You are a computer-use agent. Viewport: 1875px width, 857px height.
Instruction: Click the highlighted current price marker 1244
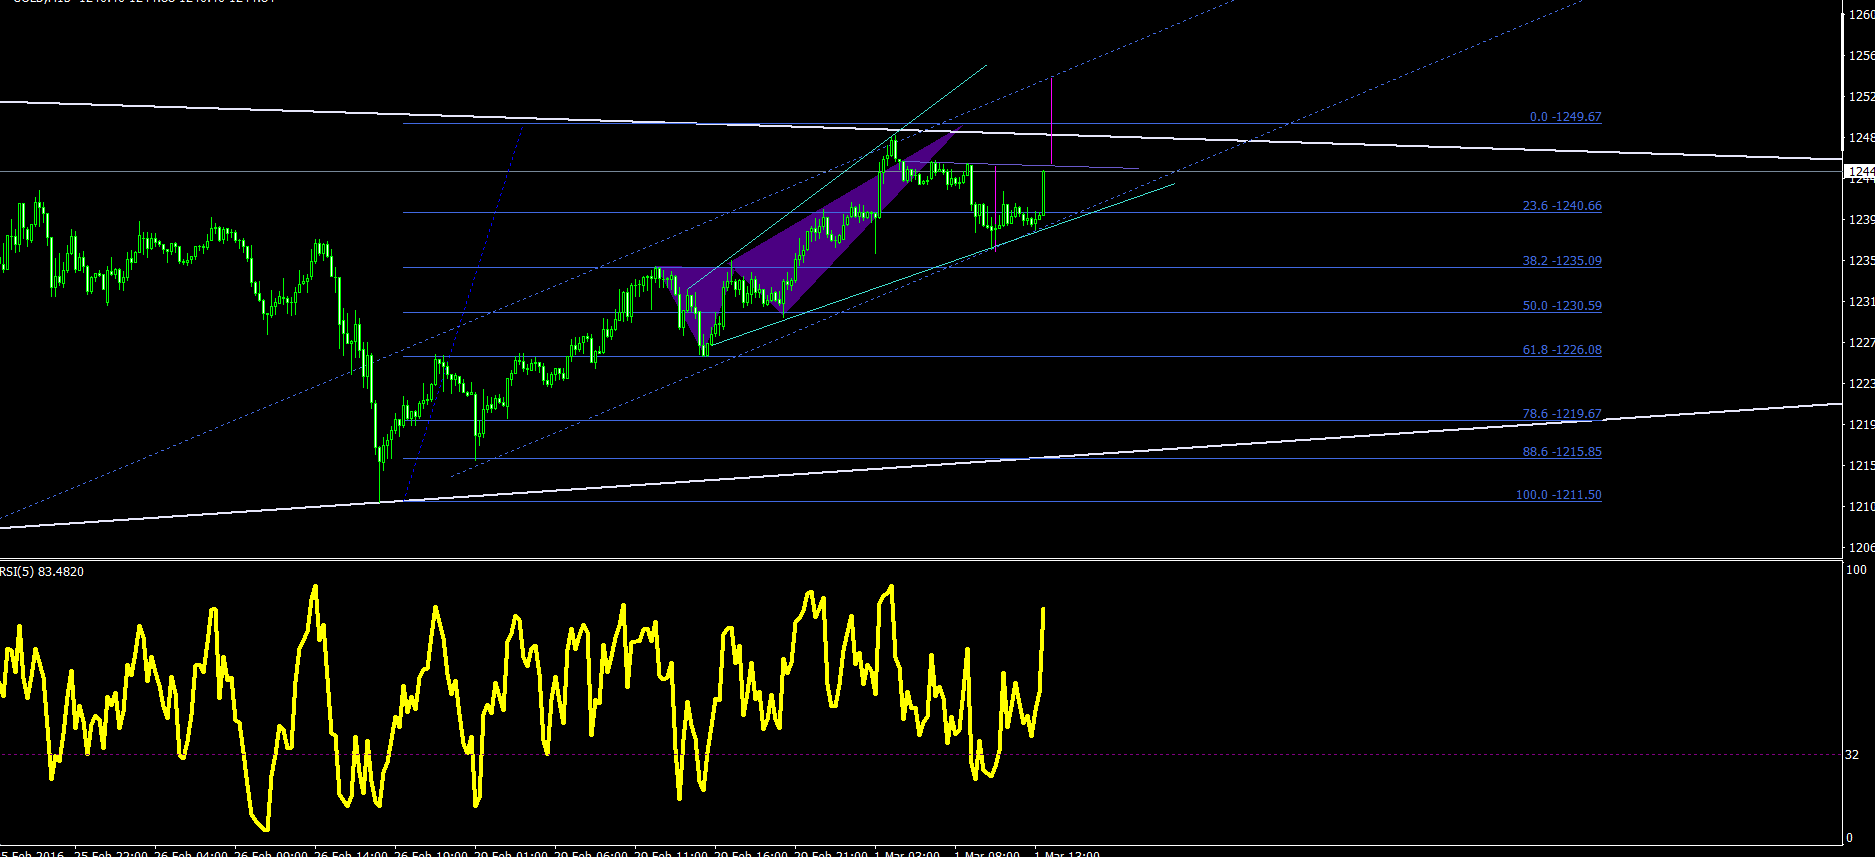[1861, 172]
